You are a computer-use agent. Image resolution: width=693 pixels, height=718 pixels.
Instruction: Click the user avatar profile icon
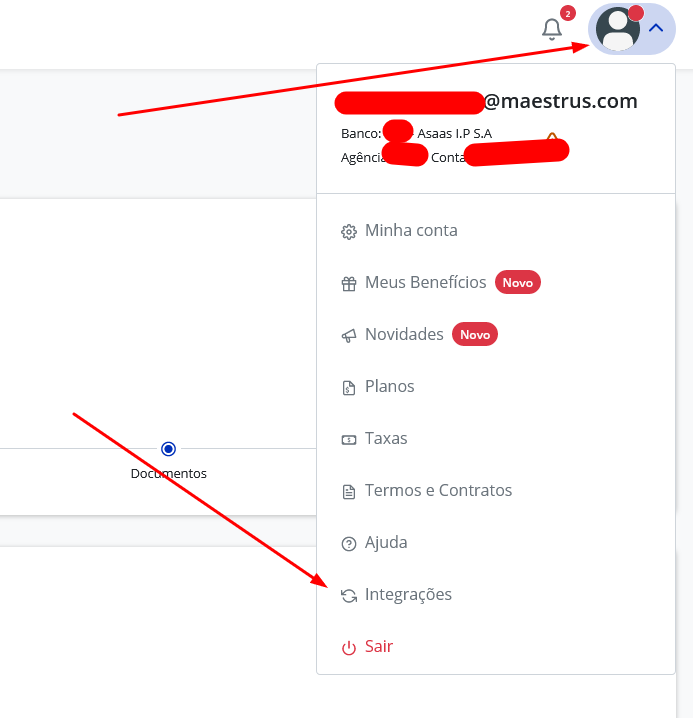617,28
